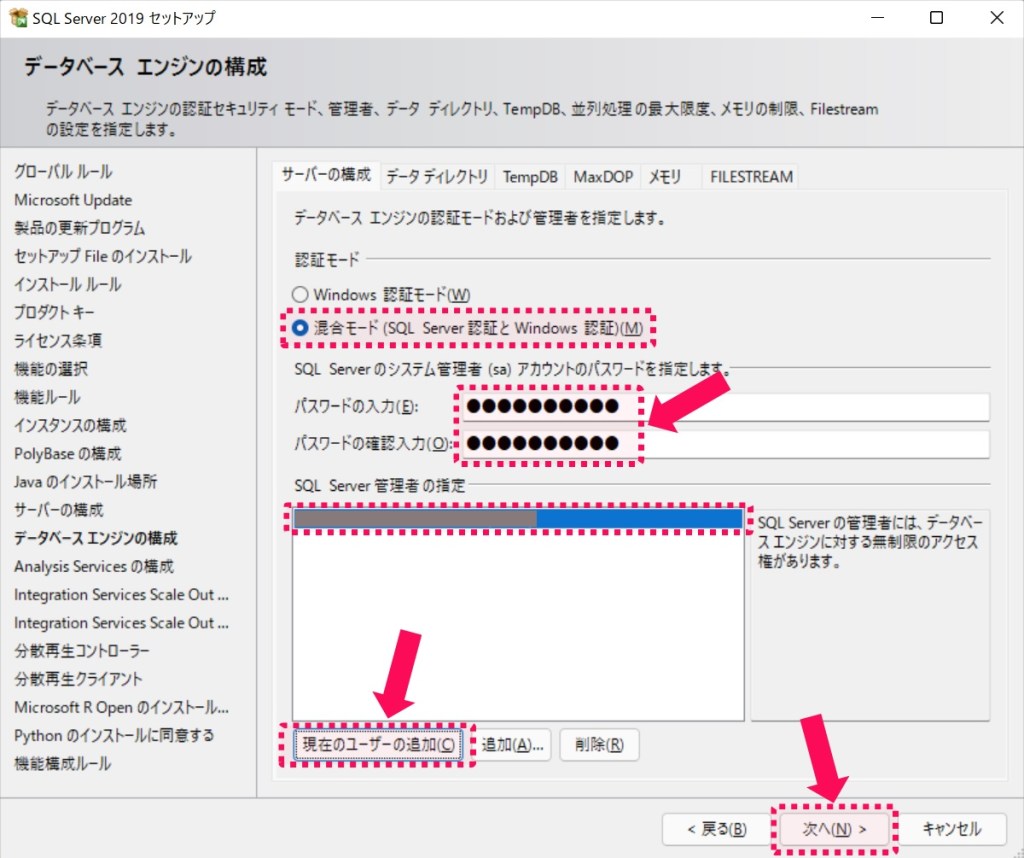Open the サーバーの構成 tab
This screenshot has width=1024, height=858.
click(x=326, y=175)
